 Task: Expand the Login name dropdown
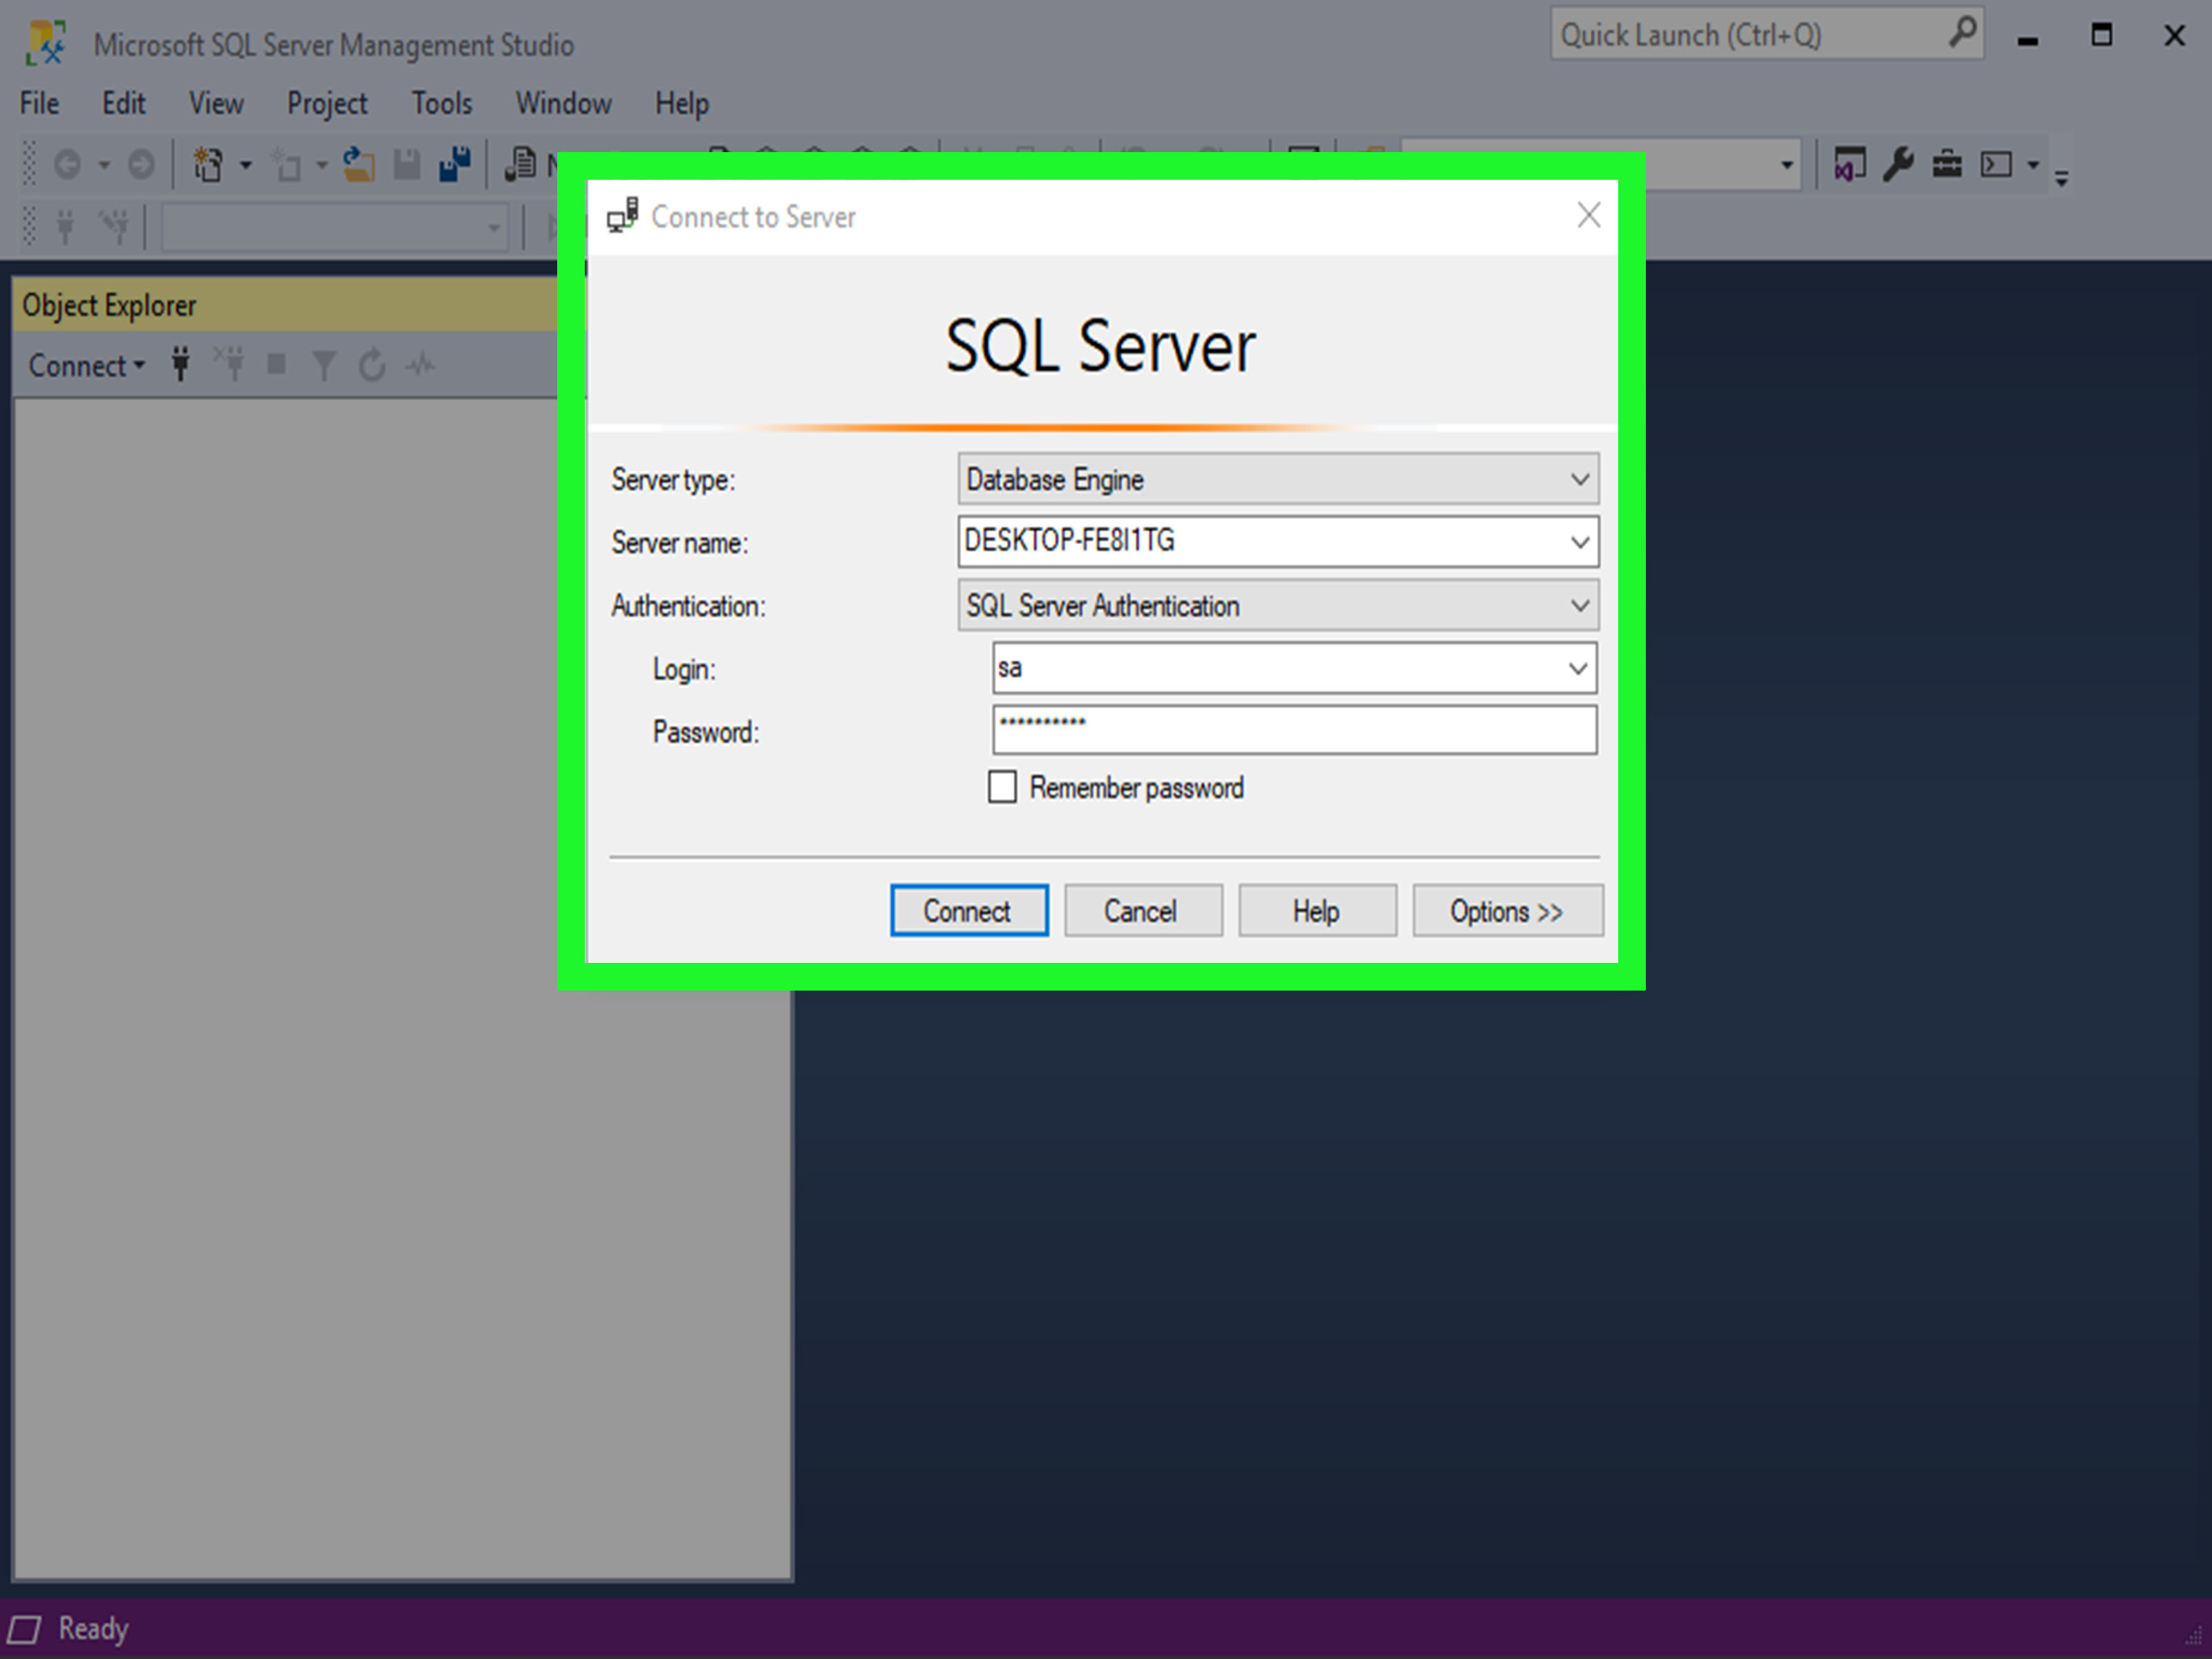tap(1578, 668)
